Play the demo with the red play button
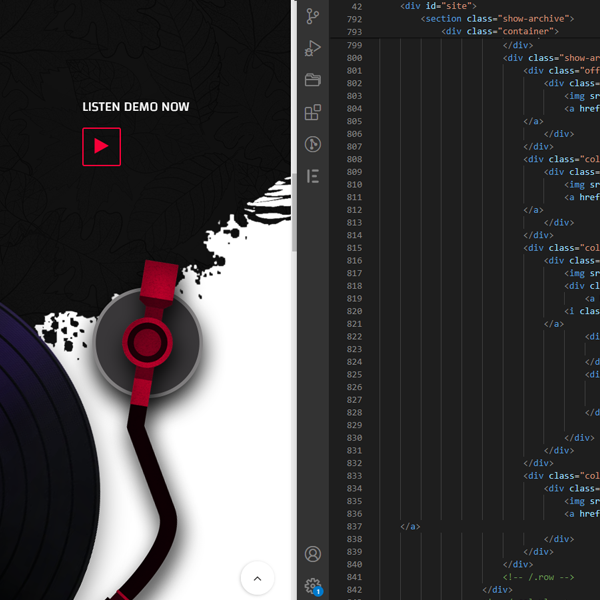 101,146
